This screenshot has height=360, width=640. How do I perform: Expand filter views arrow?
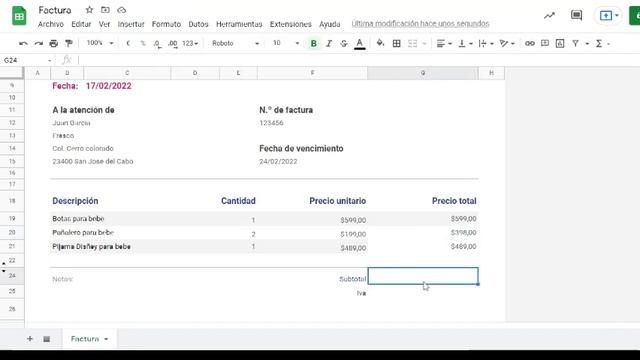click(587, 44)
